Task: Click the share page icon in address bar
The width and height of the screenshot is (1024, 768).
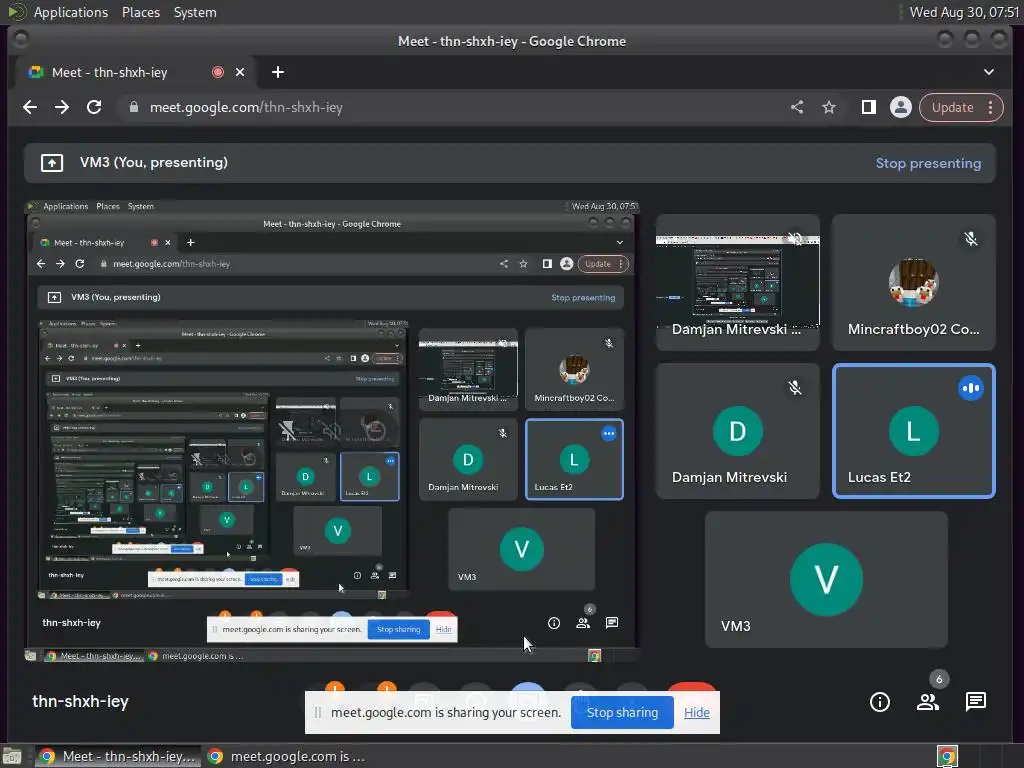Action: (x=797, y=107)
